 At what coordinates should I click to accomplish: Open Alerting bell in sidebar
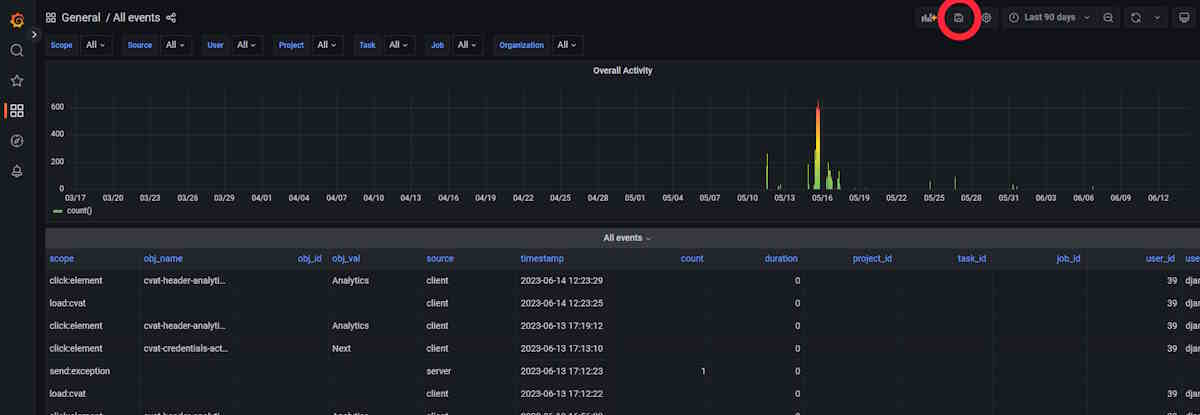(17, 171)
